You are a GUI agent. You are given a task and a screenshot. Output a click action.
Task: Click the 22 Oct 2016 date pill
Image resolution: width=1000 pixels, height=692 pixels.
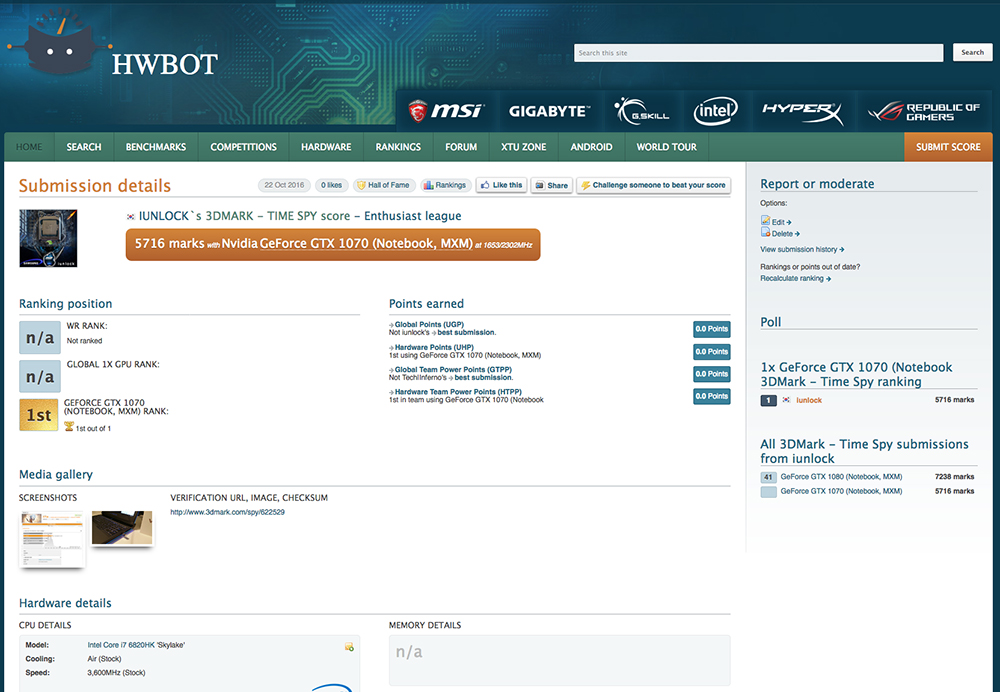click(x=284, y=185)
